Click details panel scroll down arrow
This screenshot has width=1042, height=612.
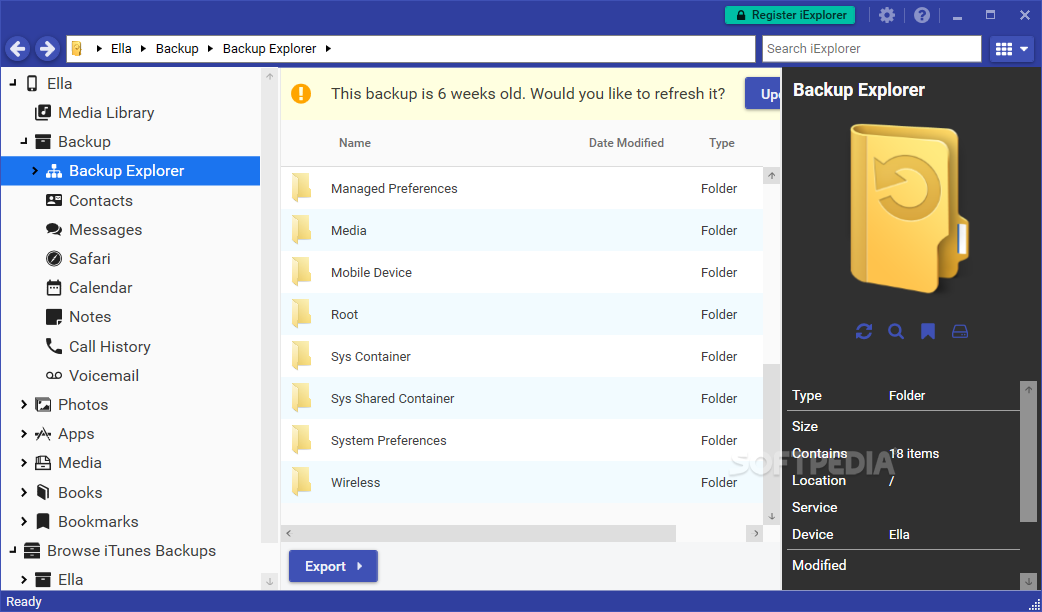(x=1028, y=581)
